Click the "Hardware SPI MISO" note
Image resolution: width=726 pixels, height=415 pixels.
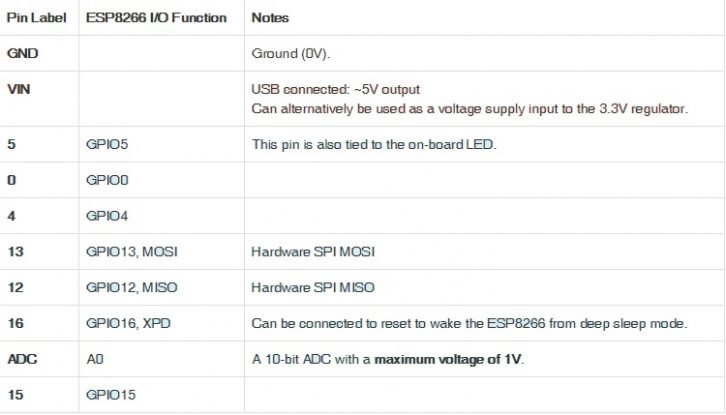tap(314, 288)
